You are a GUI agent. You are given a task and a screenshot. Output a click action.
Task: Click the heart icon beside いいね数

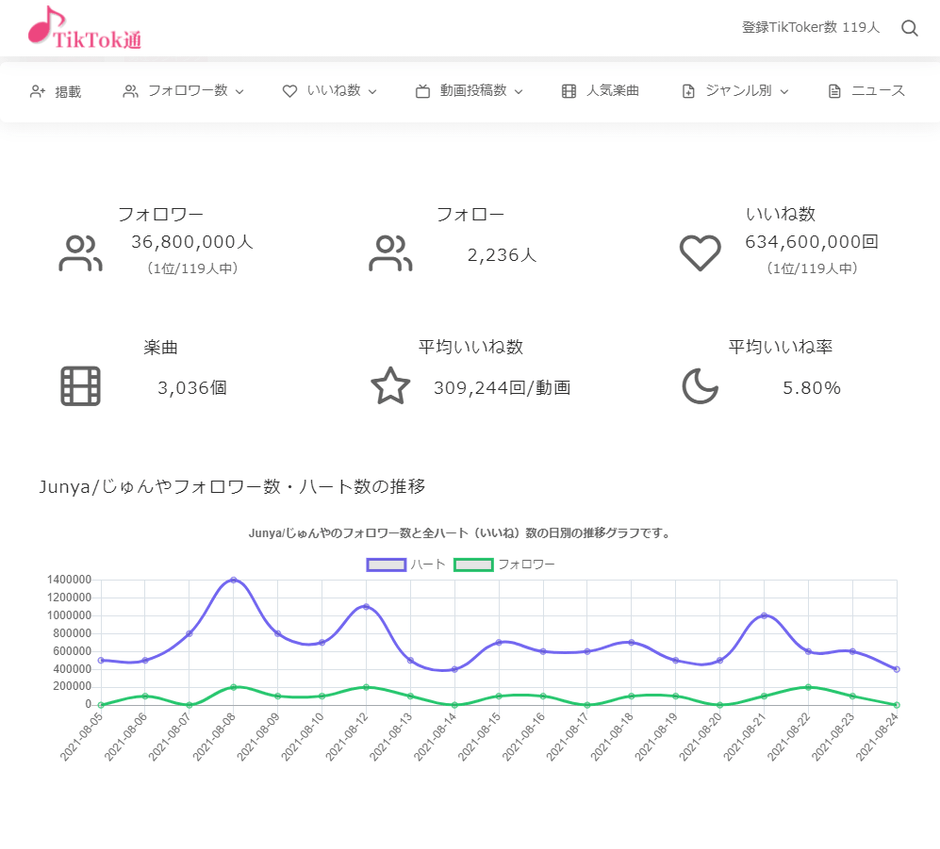pos(700,254)
